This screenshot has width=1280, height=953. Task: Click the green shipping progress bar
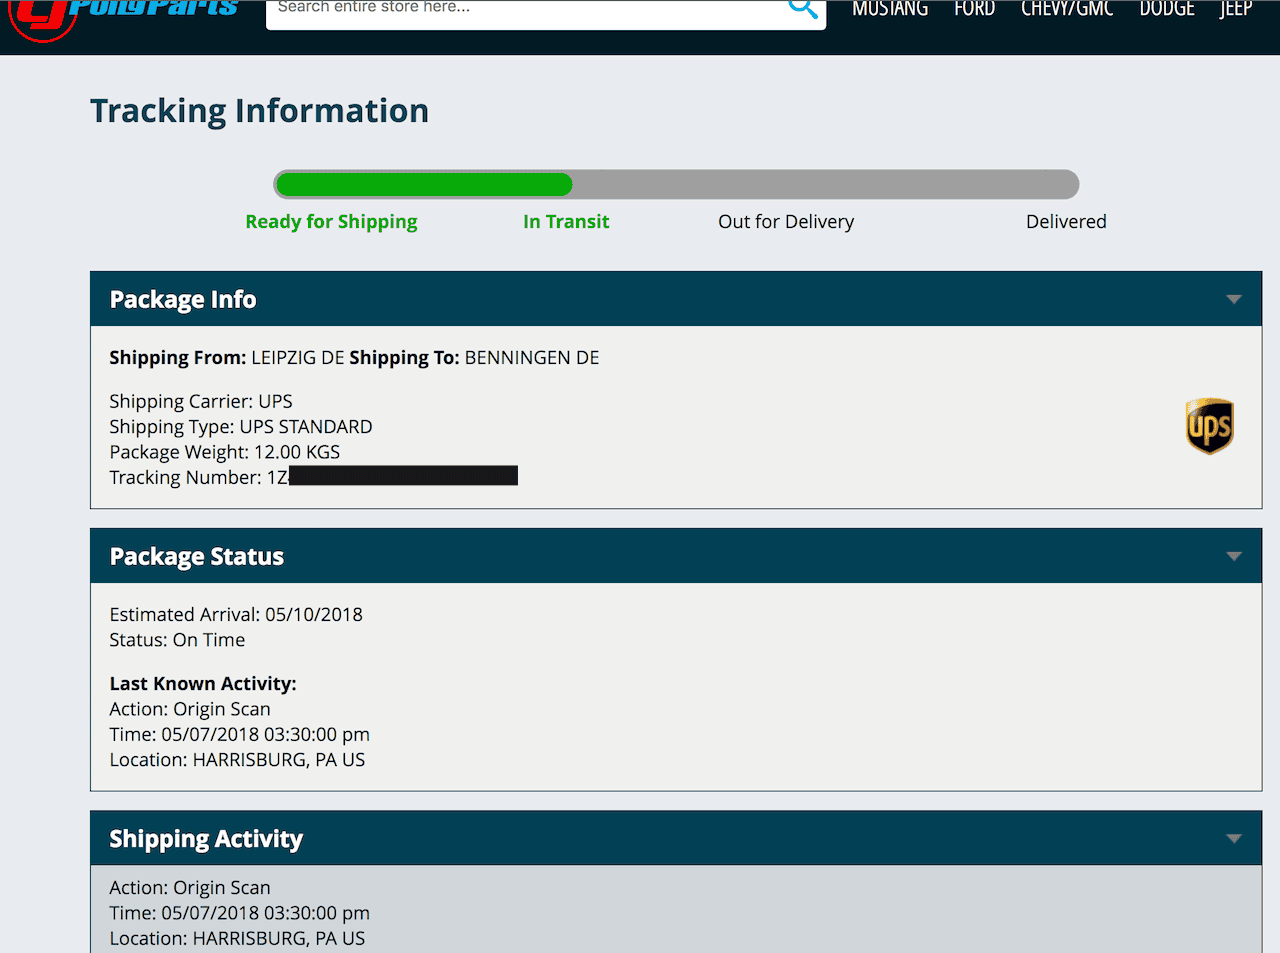point(424,184)
